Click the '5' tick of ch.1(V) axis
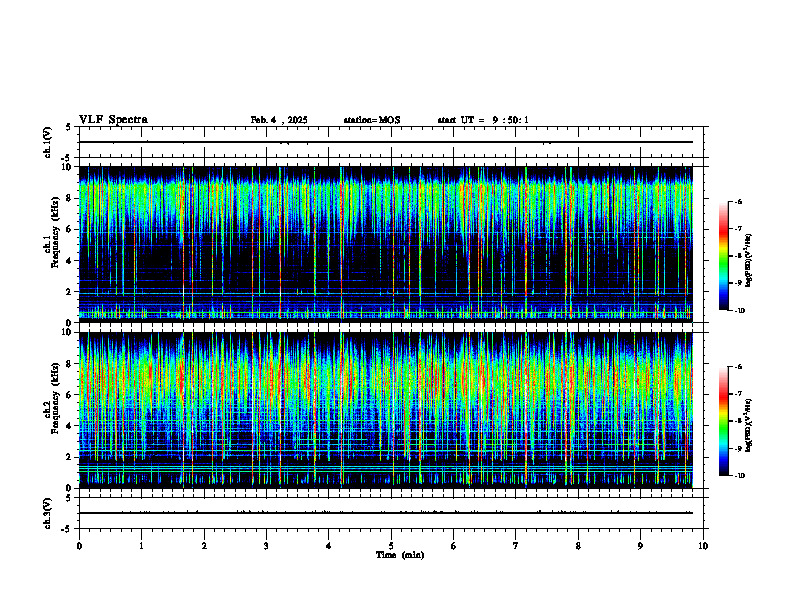This screenshot has height=612, width=792. [x=68, y=127]
